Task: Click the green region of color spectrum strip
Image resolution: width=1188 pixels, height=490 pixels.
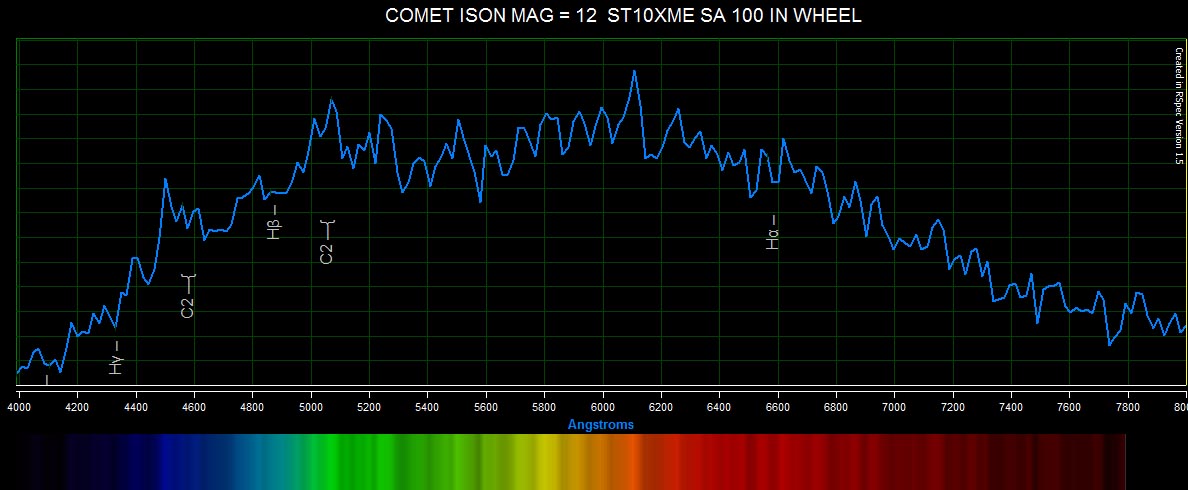Action: pos(330,460)
